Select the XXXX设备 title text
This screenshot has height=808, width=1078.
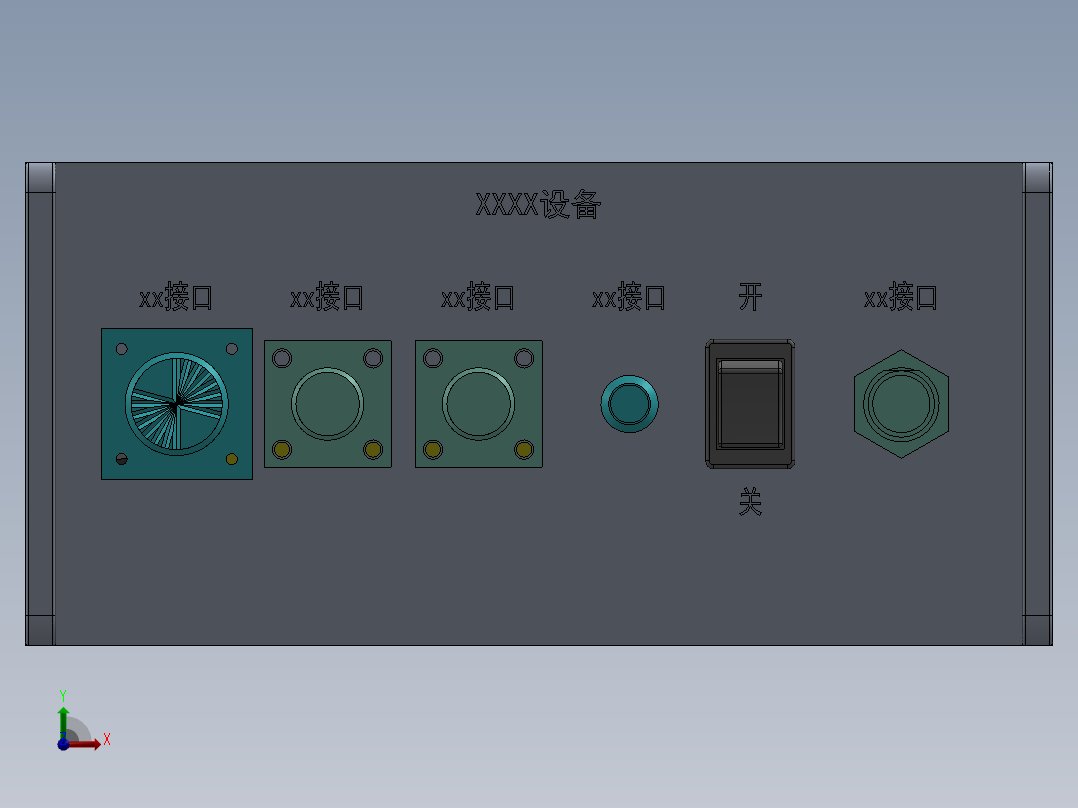(x=538, y=204)
